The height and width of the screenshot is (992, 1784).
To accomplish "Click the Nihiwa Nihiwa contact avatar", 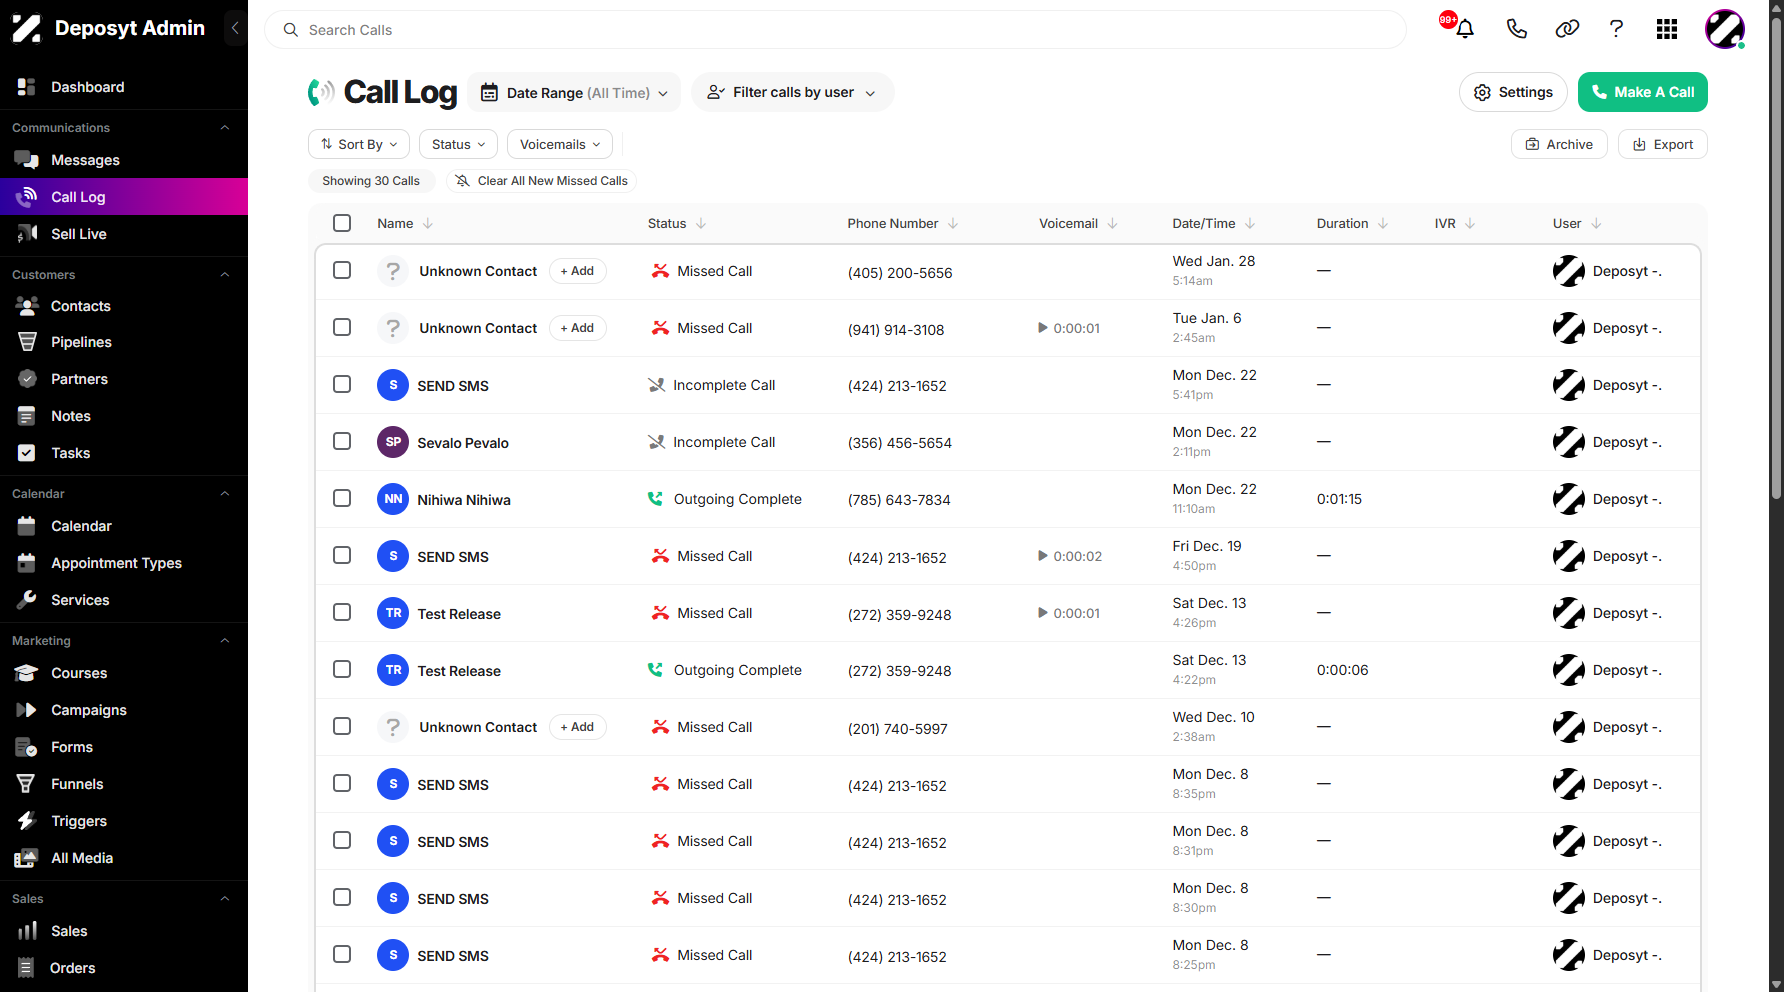I will point(393,499).
